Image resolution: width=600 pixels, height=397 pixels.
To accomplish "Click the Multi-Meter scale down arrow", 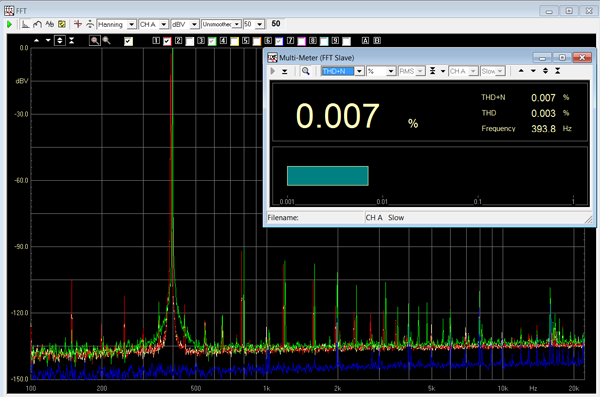I will click(x=533, y=71).
